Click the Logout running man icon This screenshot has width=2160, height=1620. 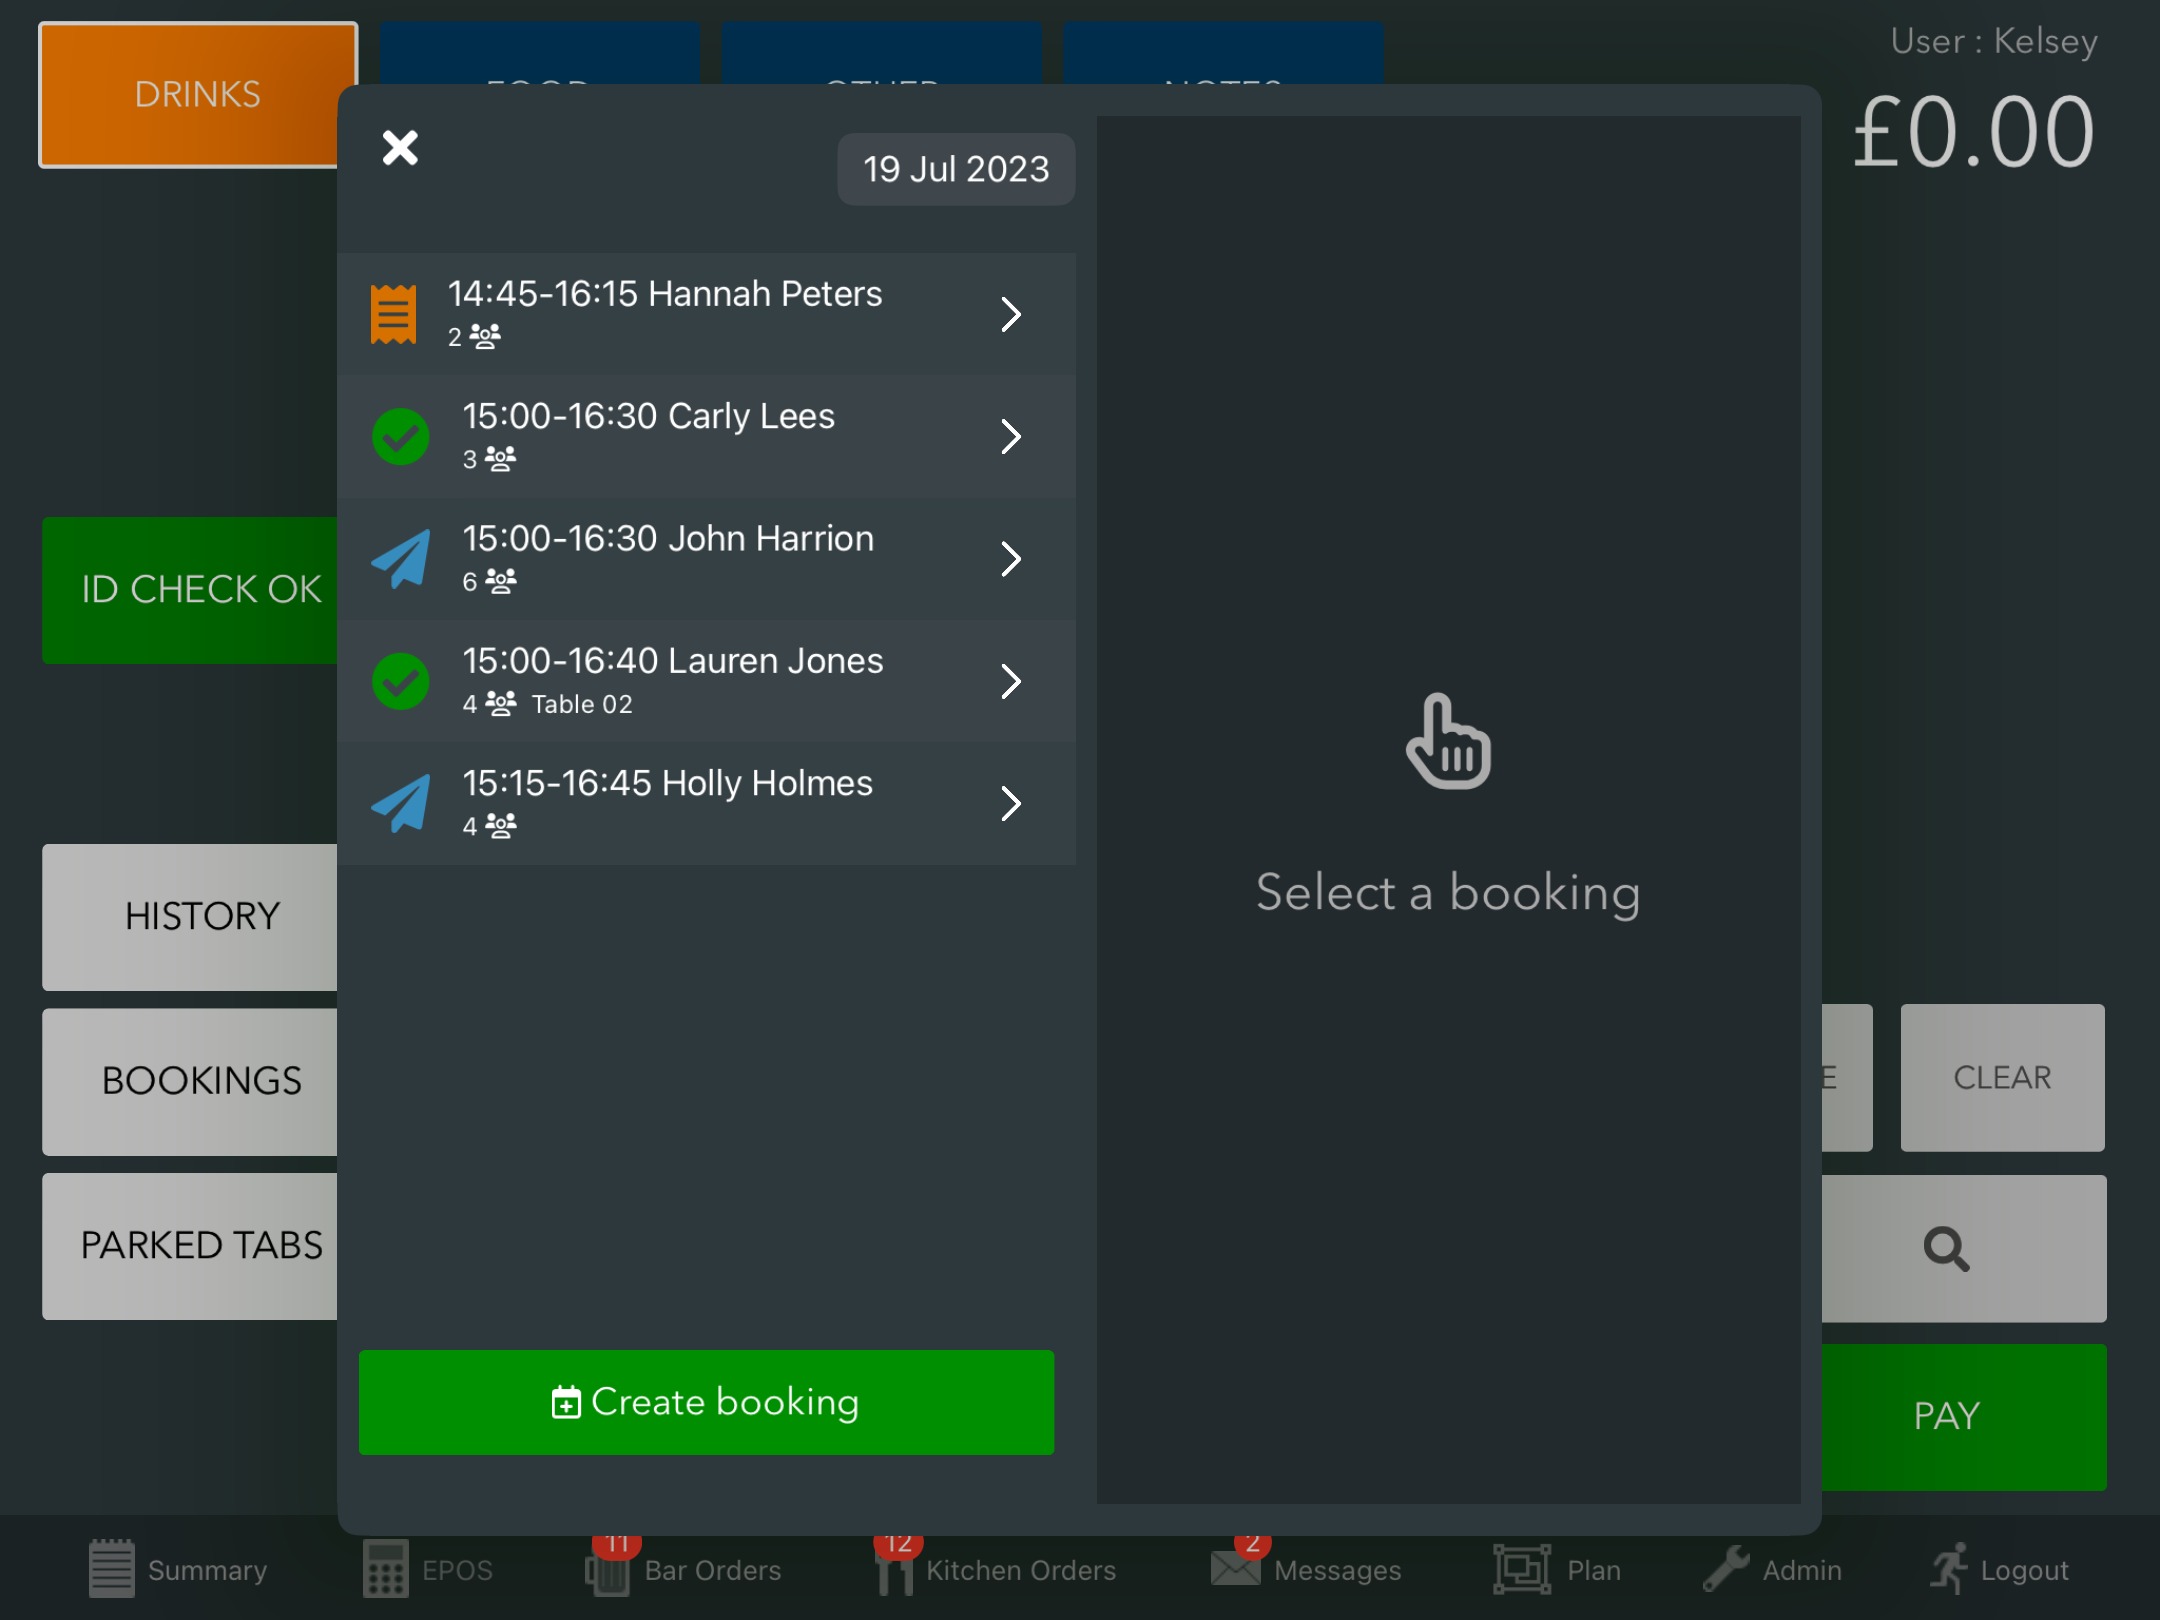[x=1948, y=1569]
